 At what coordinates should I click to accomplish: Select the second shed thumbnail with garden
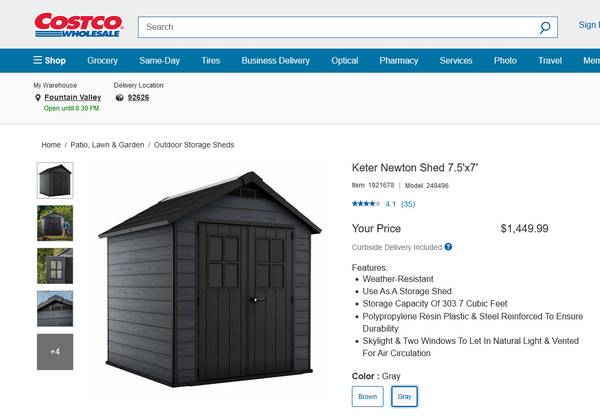55,223
